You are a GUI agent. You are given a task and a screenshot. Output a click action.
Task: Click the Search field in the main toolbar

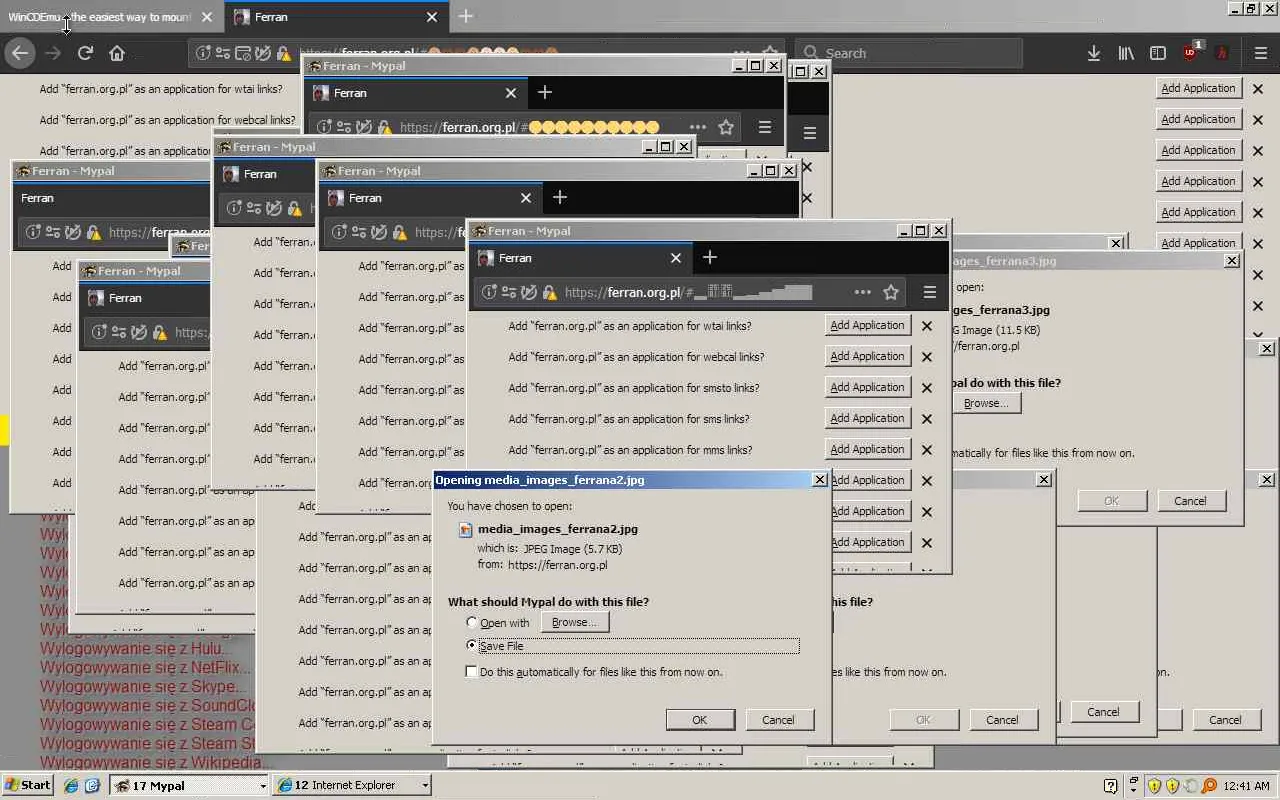pos(909,53)
